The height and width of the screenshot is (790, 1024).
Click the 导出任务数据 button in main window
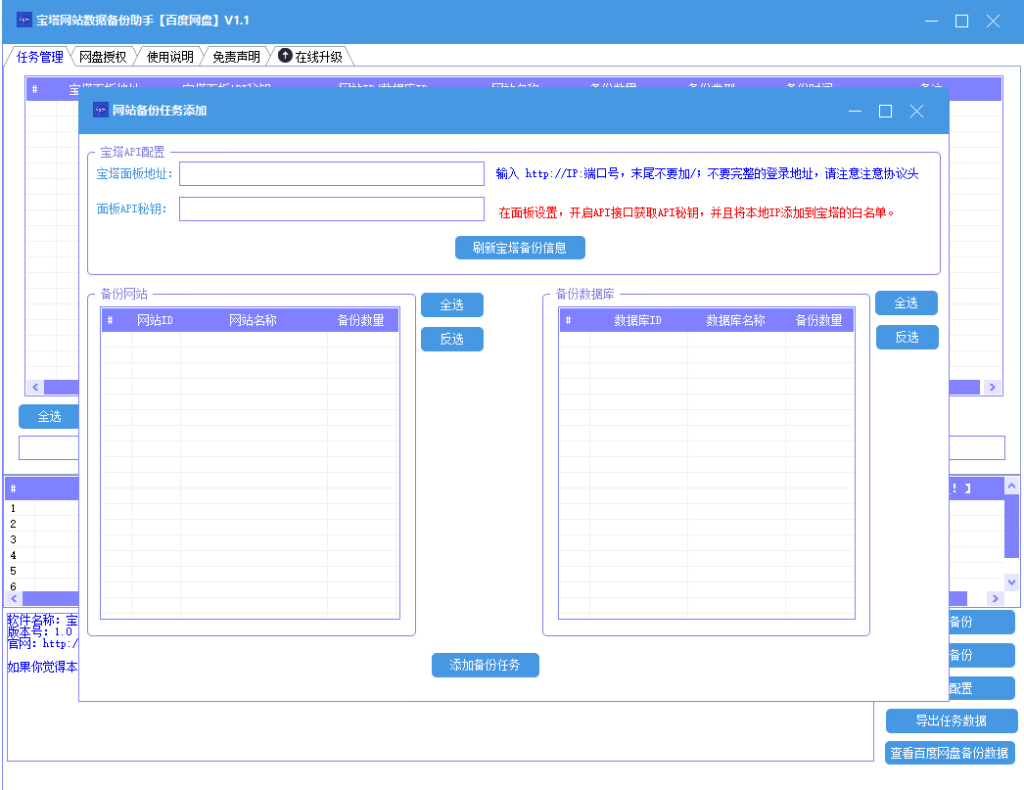(x=951, y=721)
